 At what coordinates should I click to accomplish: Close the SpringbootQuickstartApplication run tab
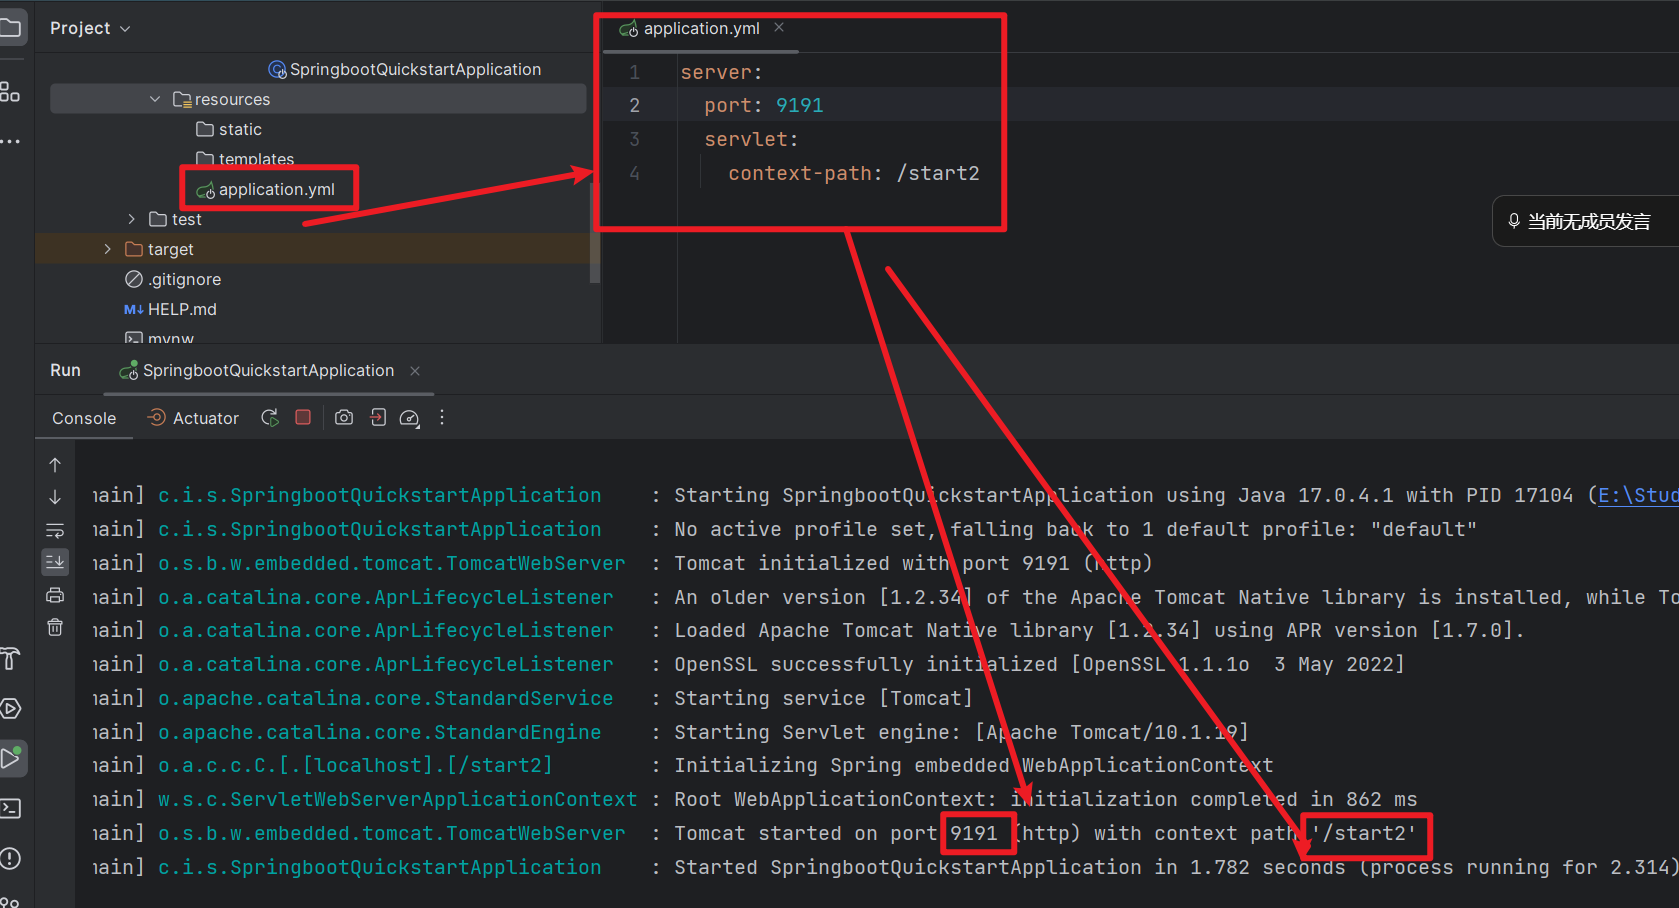coord(415,371)
